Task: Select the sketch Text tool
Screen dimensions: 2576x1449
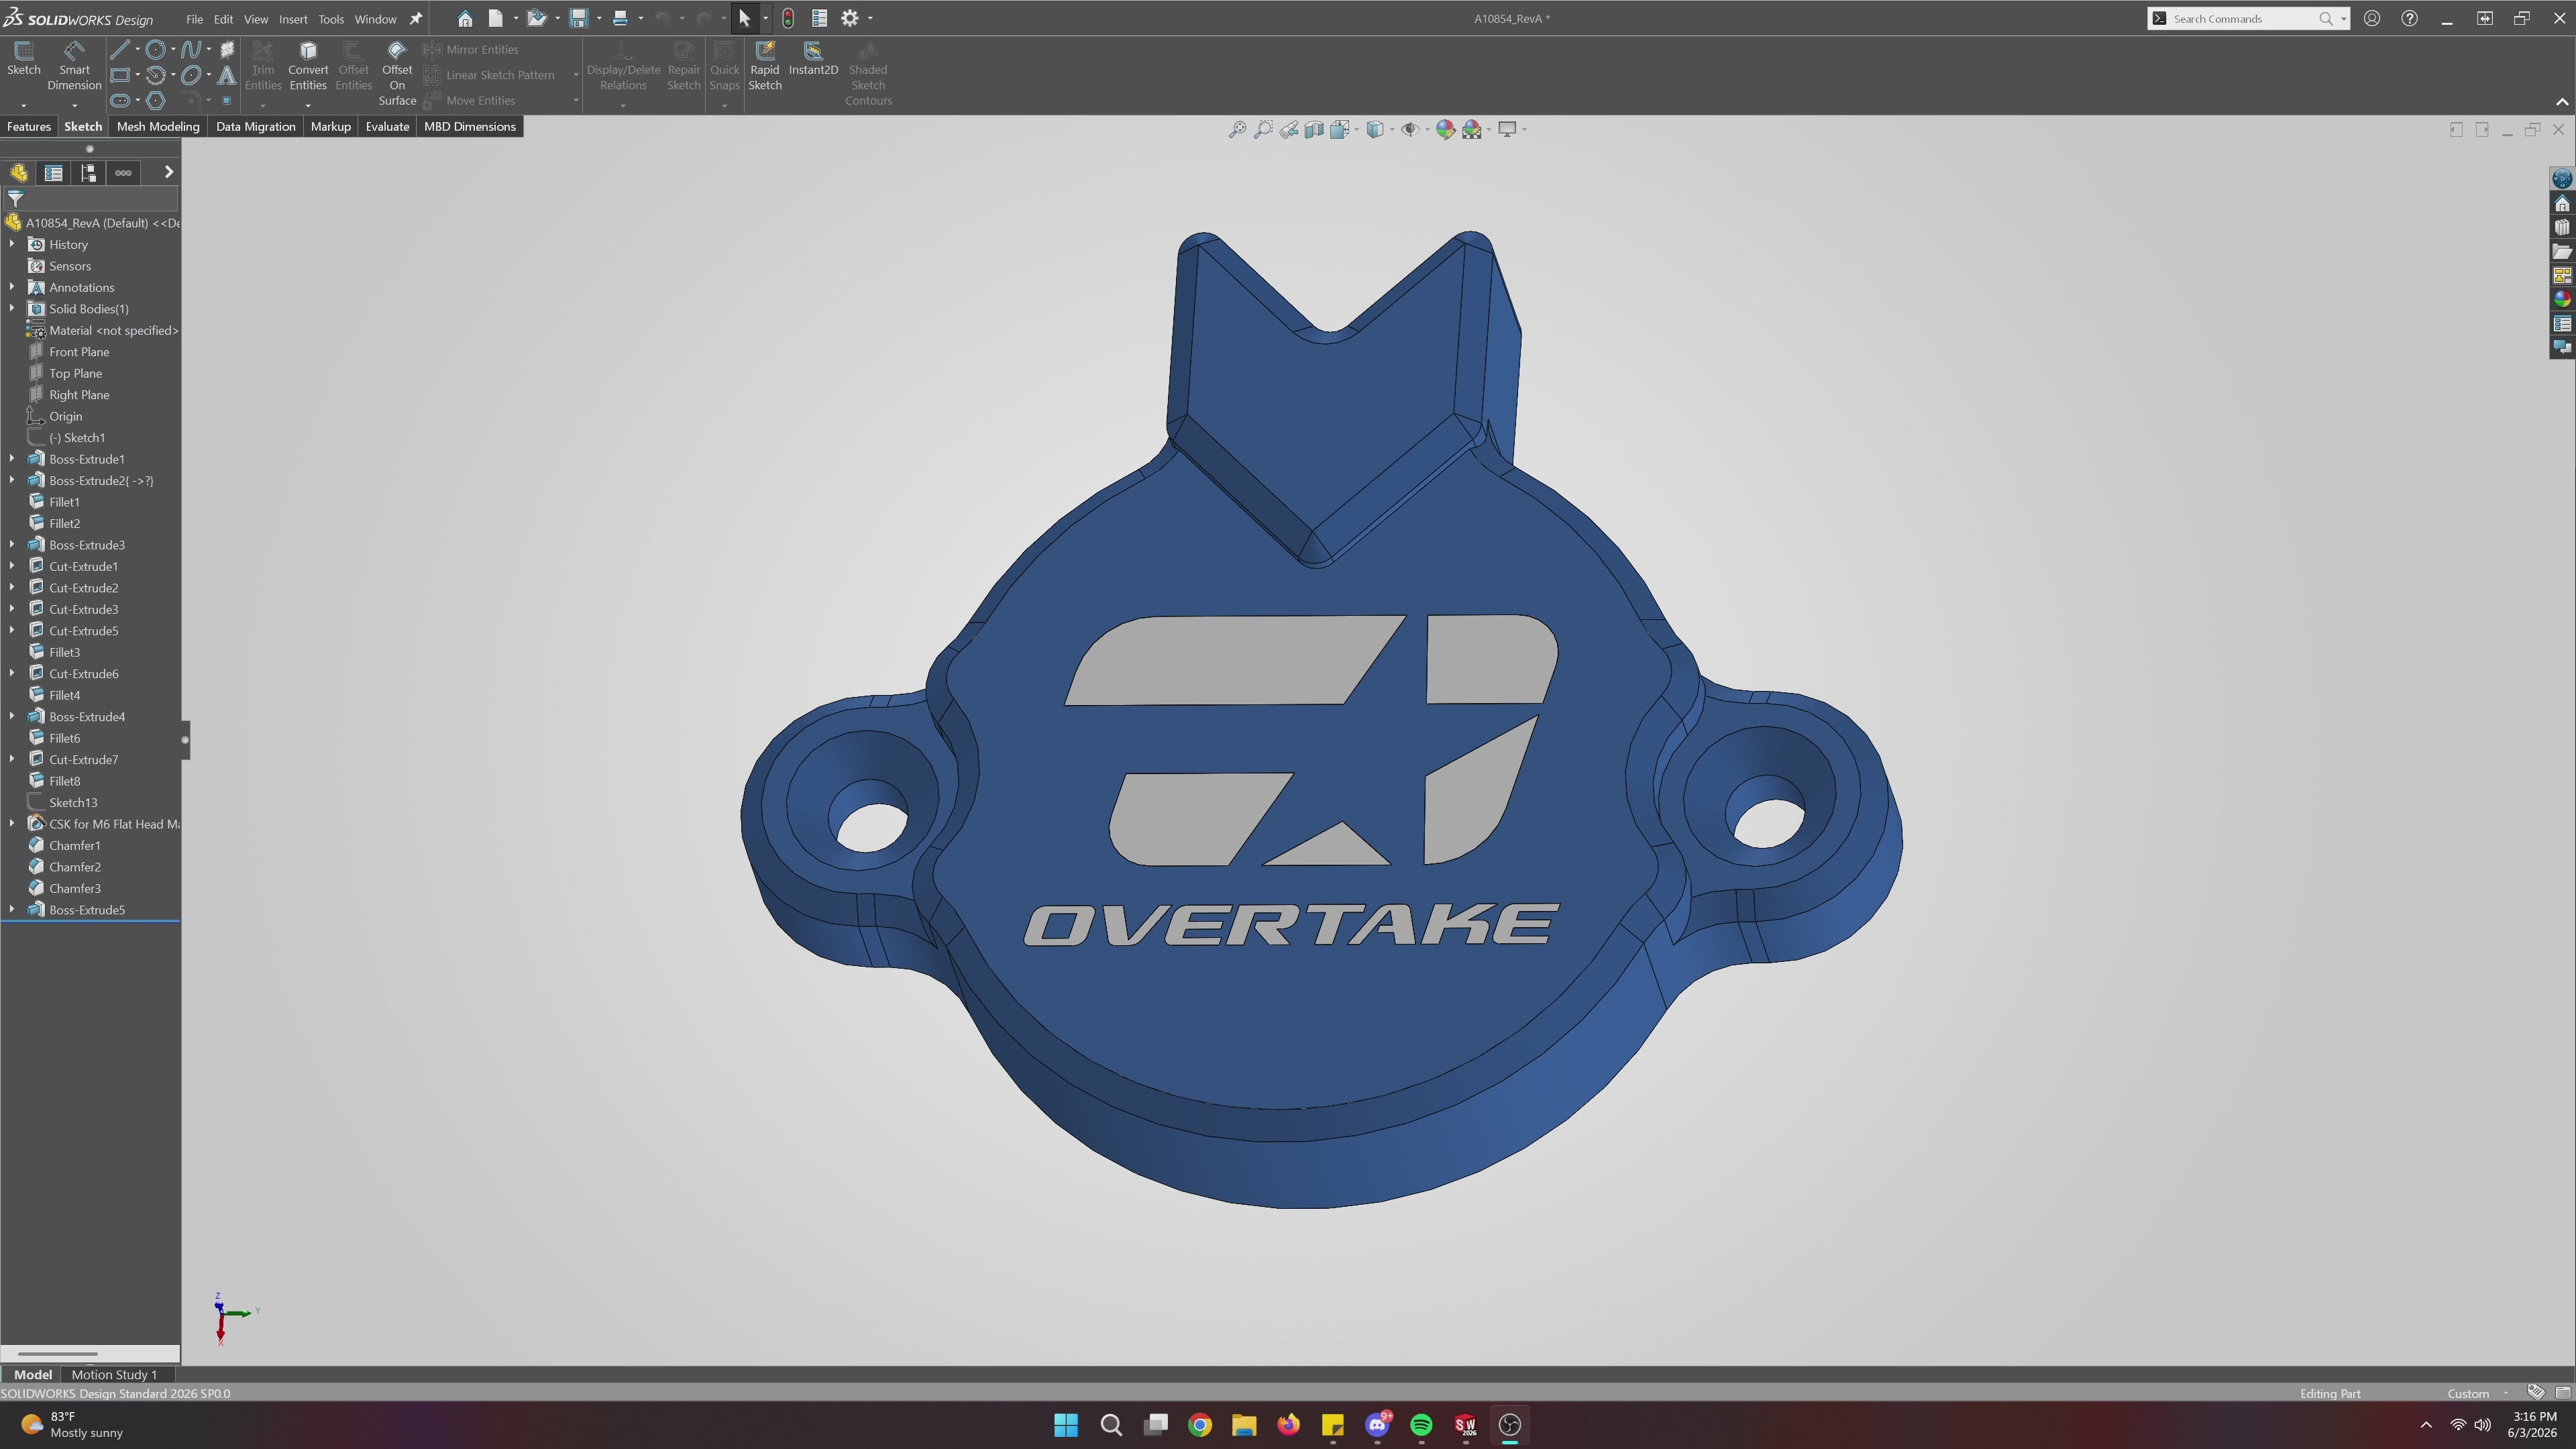Action: [227, 75]
